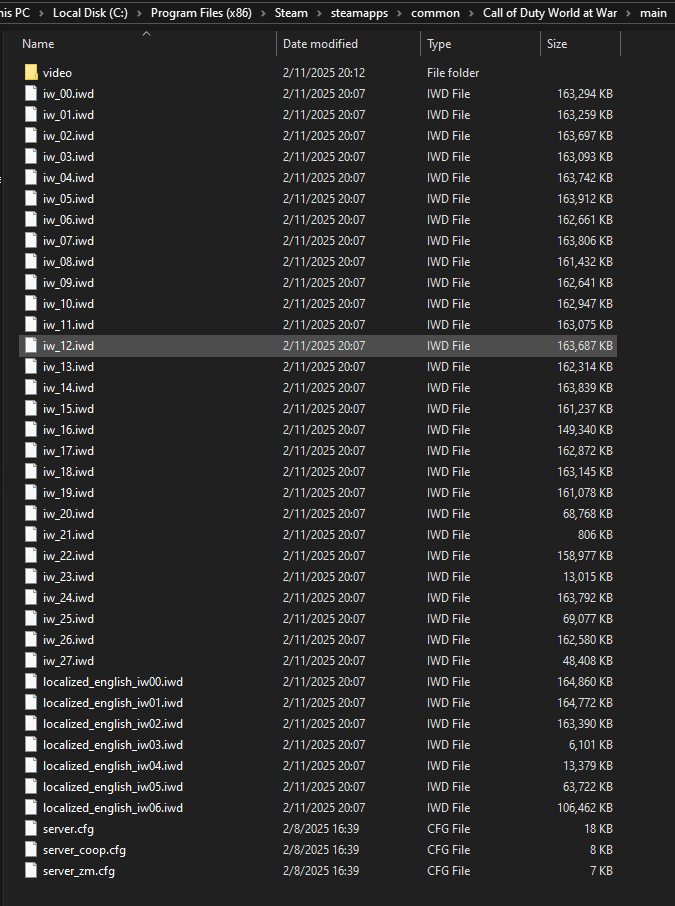The width and height of the screenshot is (675, 906).
Task: Select the localized_english_iw06.iwd file icon
Action: tap(31, 808)
